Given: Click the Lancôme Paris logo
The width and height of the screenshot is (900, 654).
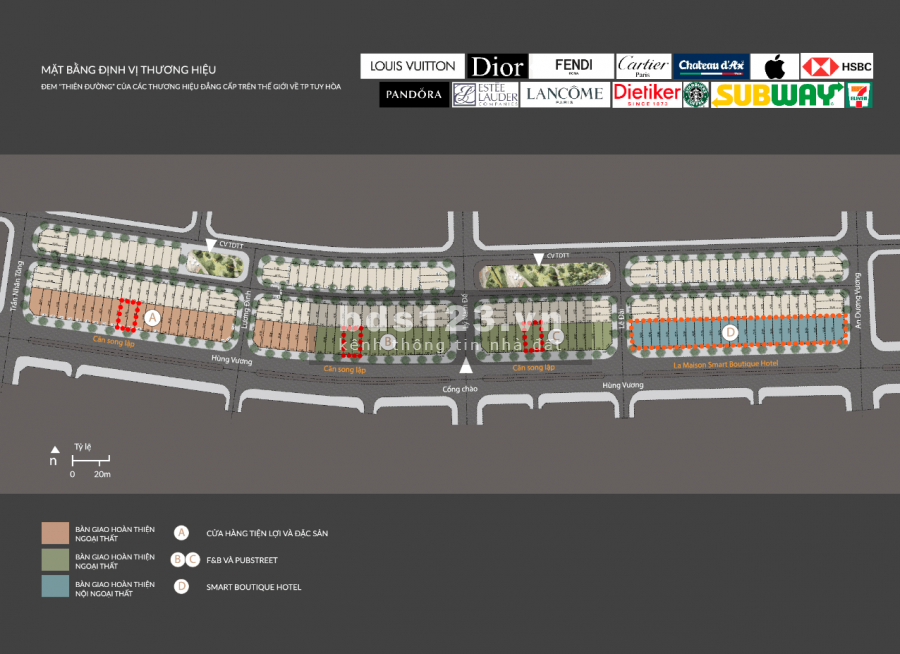Looking at the screenshot, I should (564, 95).
